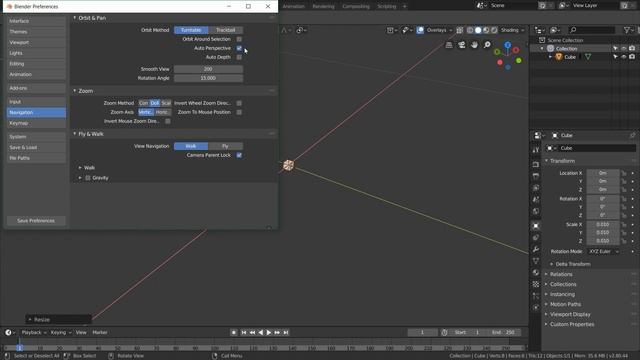Open the Shading options dropdown
The image size is (640, 360).
coord(512,30)
